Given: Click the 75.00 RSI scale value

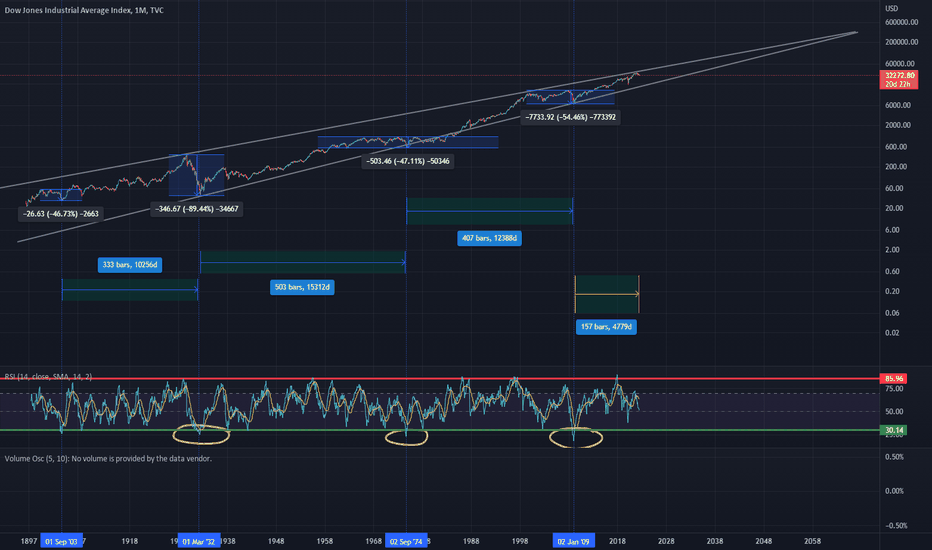Looking at the screenshot, I should (894, 389).
